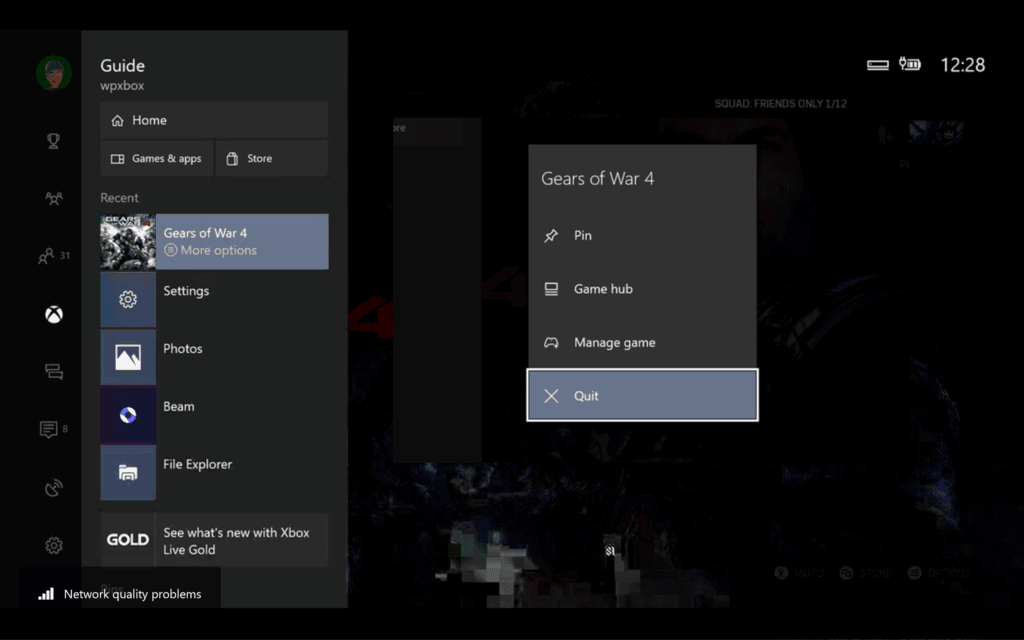Click the wpxbox gamertag text
The image size is (1024, 640).
tap(122, 86)
